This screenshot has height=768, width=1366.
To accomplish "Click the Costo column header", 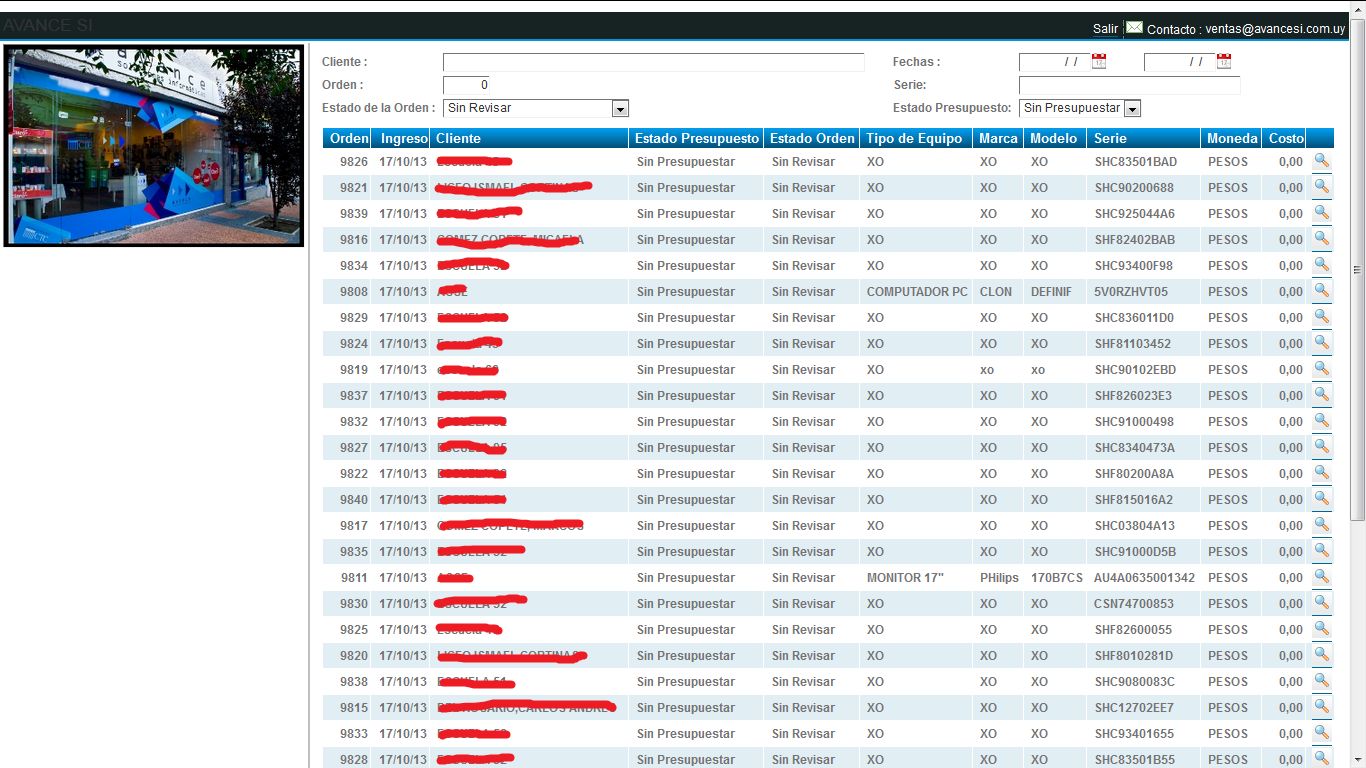I will (1285, 138).
